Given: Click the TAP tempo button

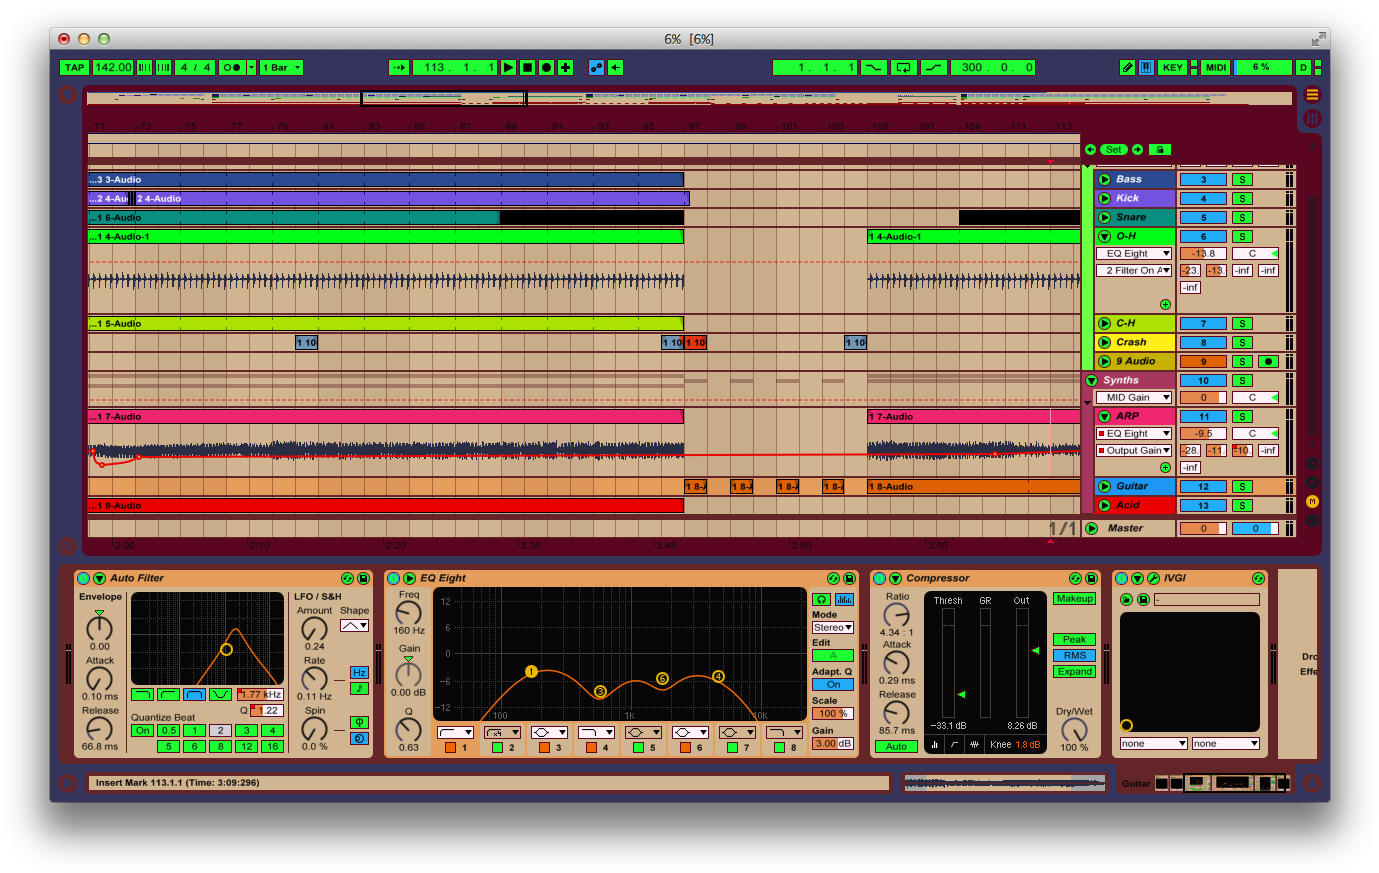Looking at the screenshot, I should 74,68.
